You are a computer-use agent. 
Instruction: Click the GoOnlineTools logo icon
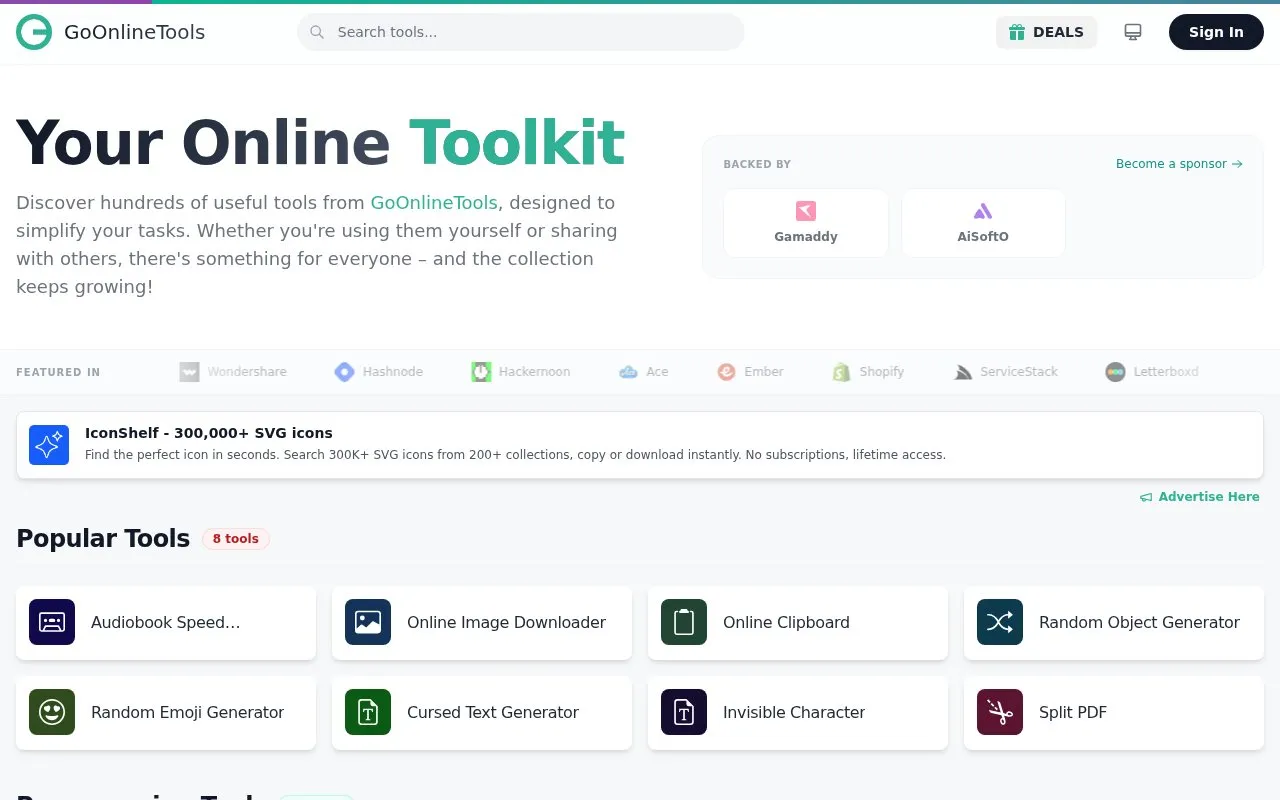point(34,32)
